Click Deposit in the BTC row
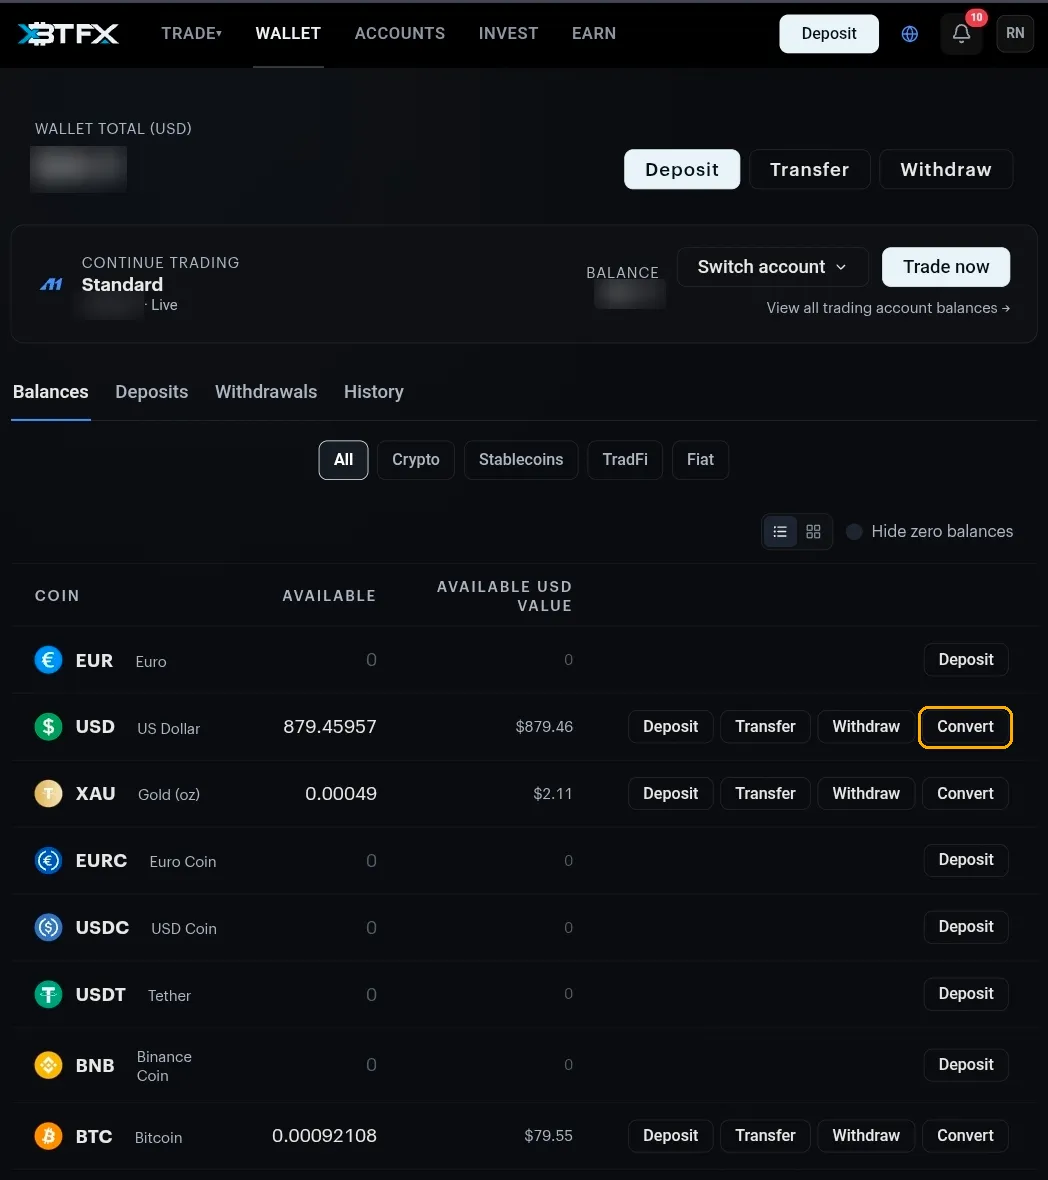Viewport: 1048px width, 1180px height. click(670, 1136)
